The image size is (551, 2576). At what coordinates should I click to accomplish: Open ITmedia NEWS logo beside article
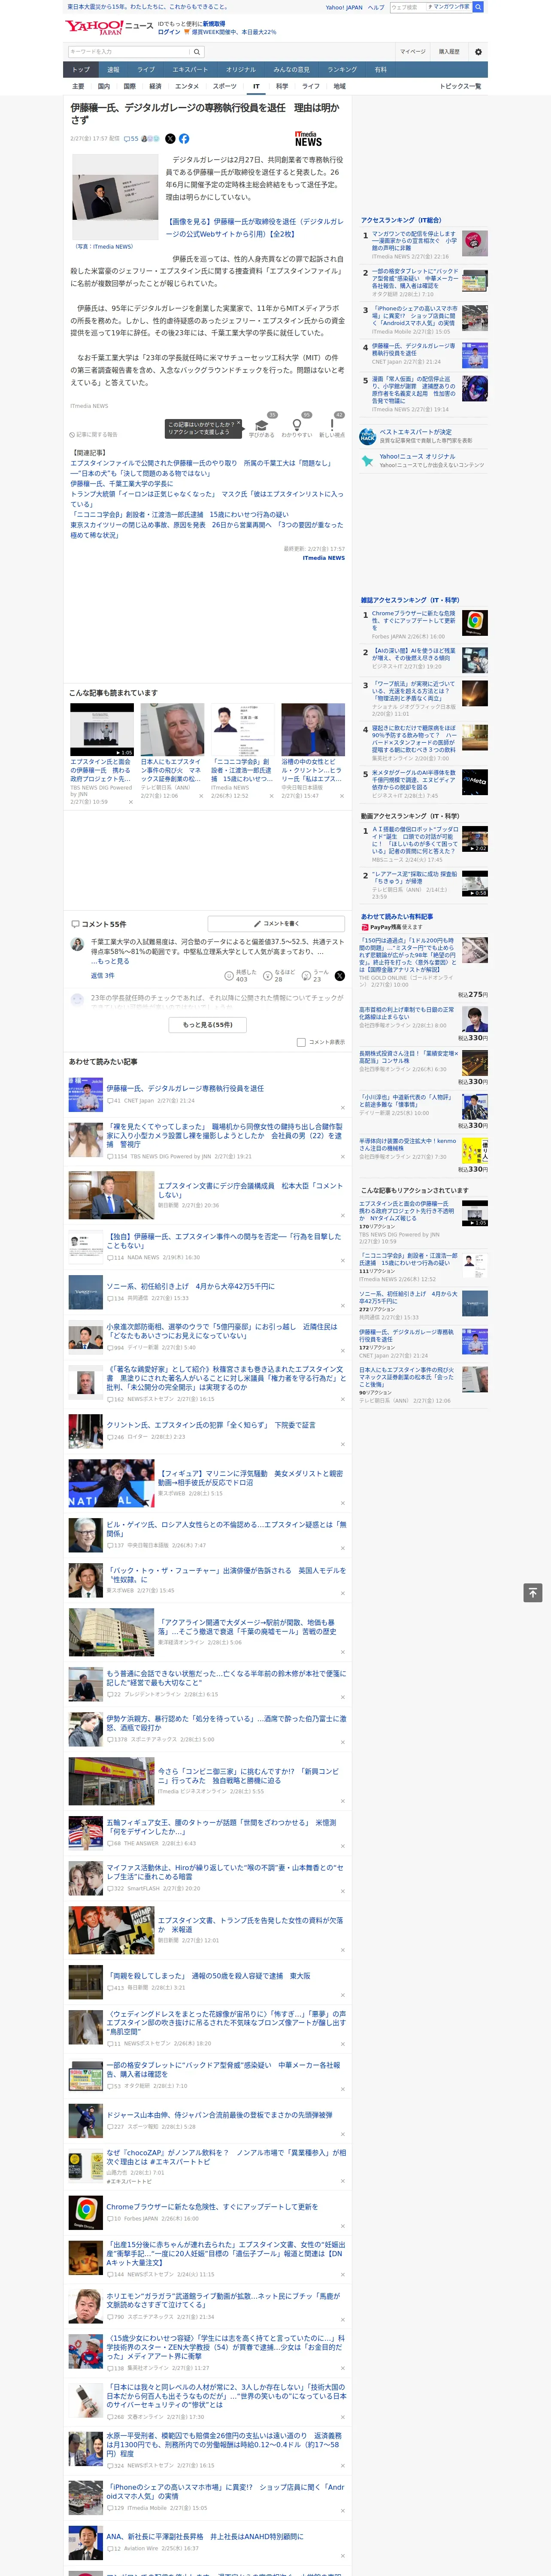pos(309,139)
